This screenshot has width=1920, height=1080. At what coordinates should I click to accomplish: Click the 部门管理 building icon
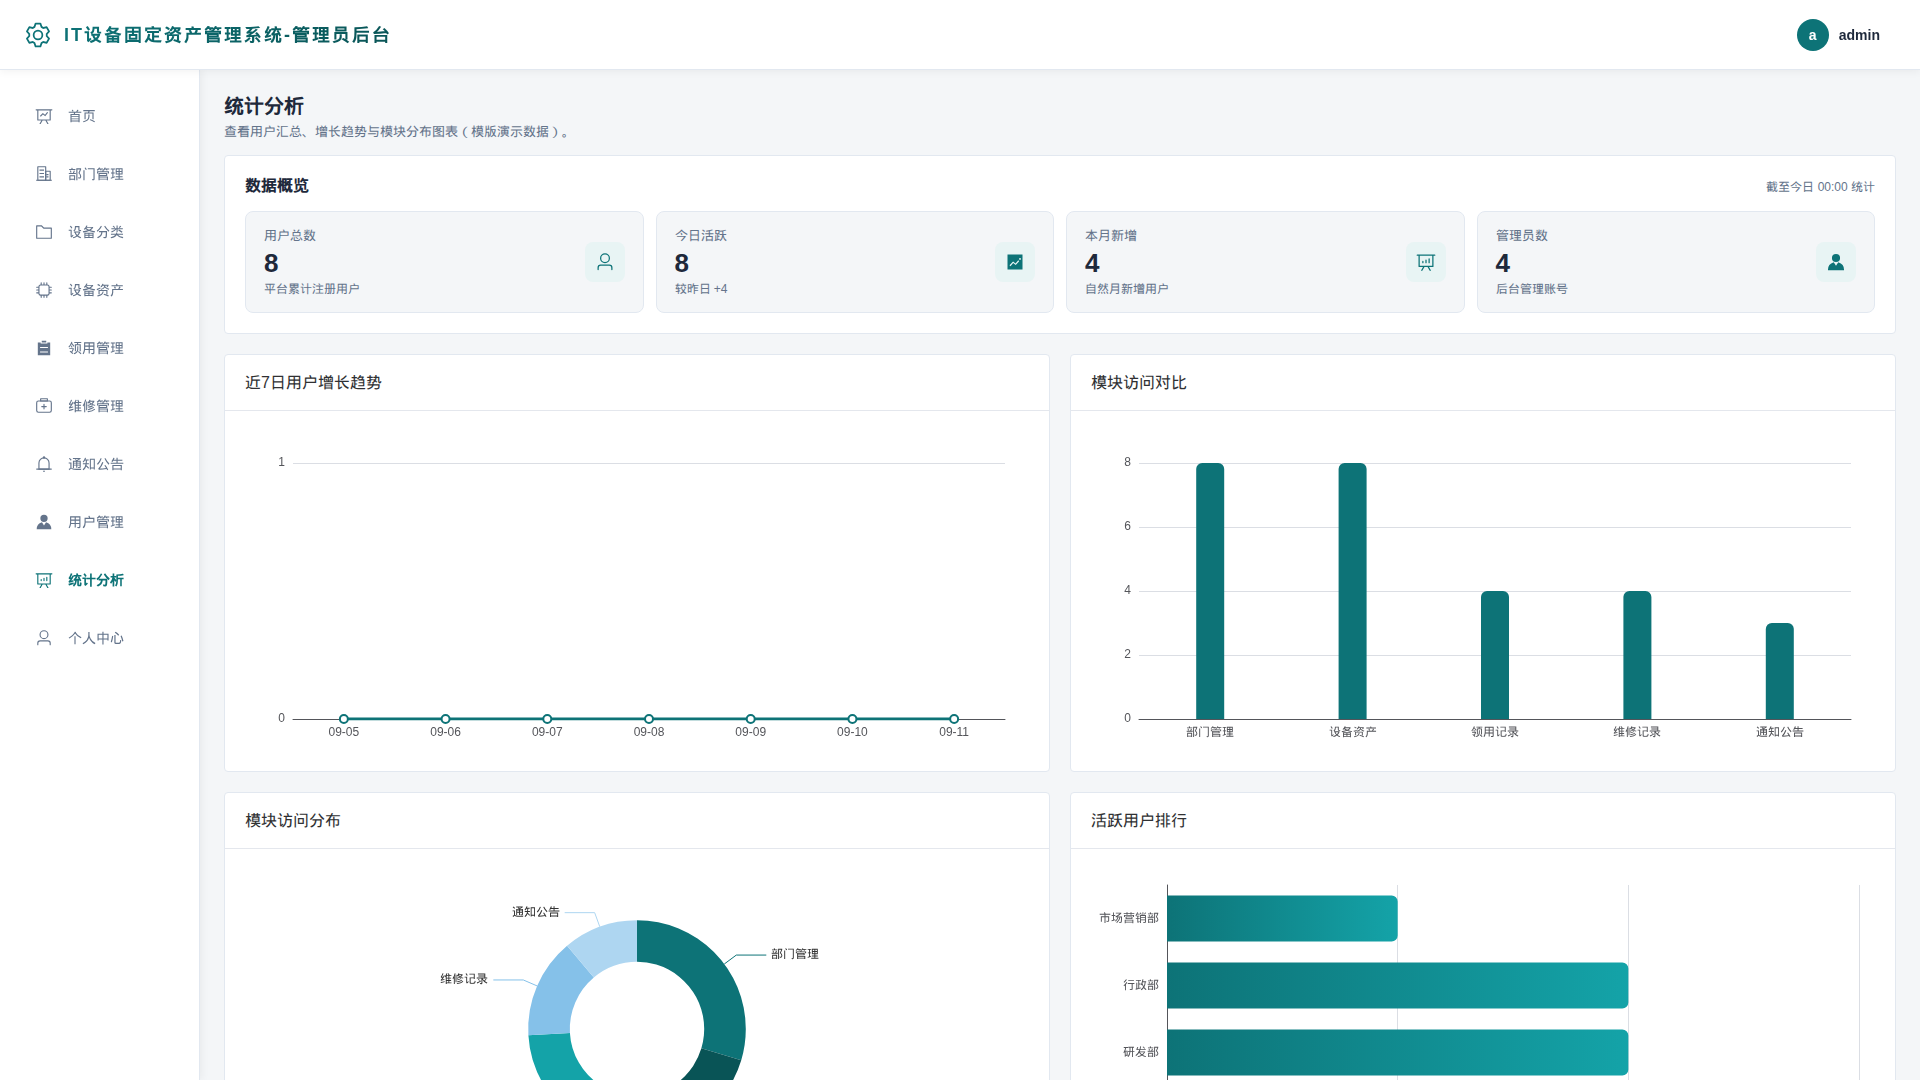pyautogui.click(x=44, y=174)
